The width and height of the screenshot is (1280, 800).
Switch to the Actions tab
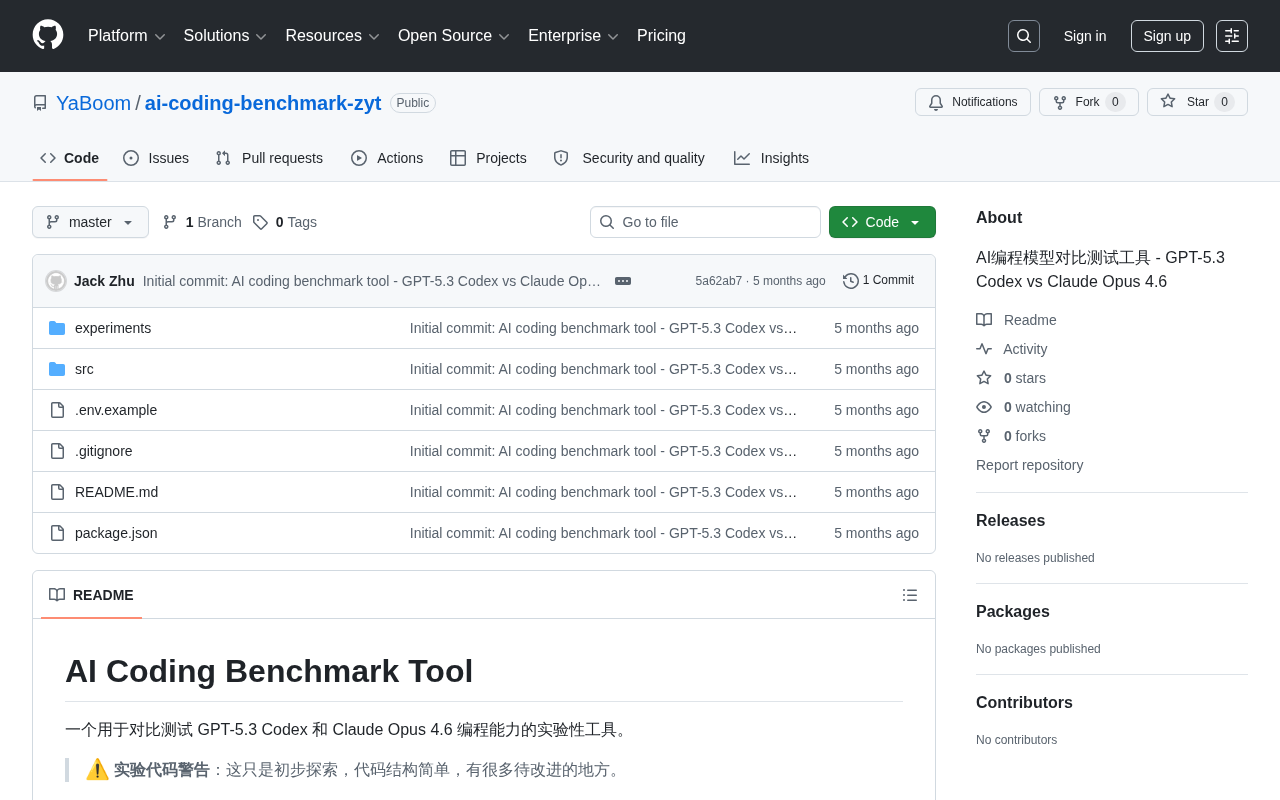(x=387, y=158)
